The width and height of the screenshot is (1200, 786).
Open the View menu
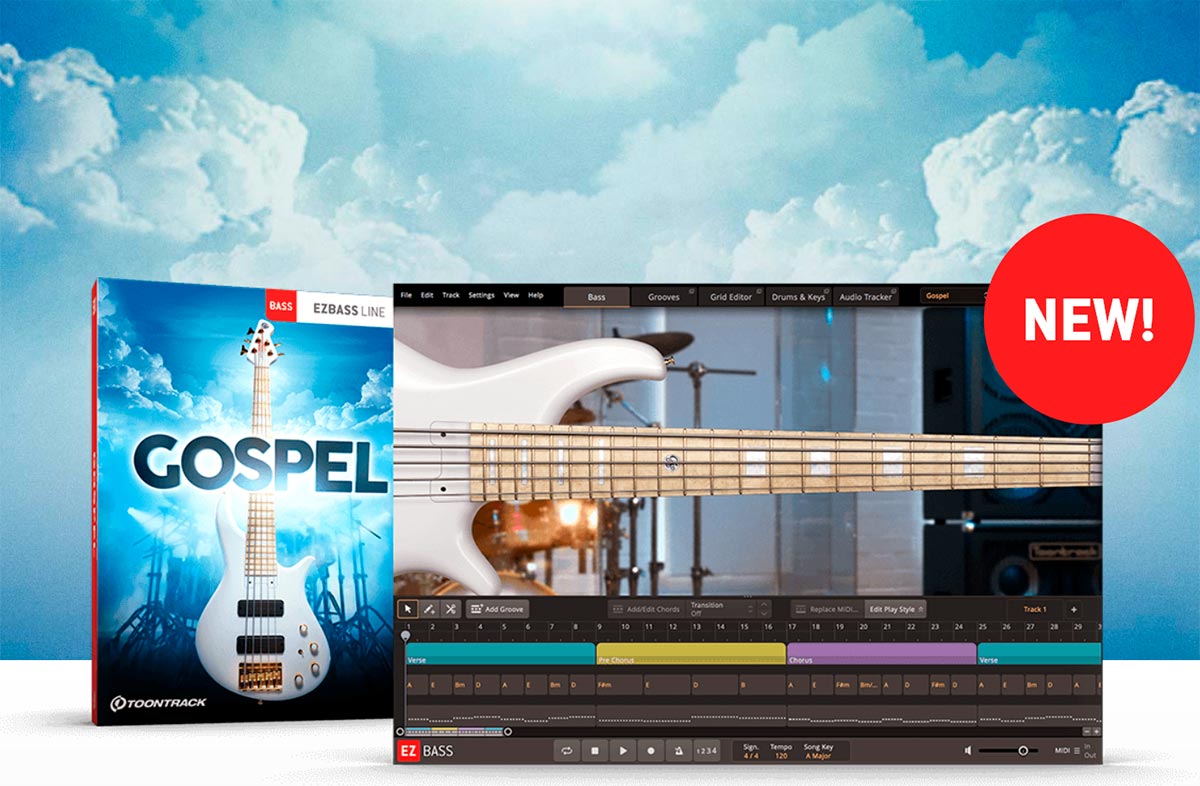511,296
